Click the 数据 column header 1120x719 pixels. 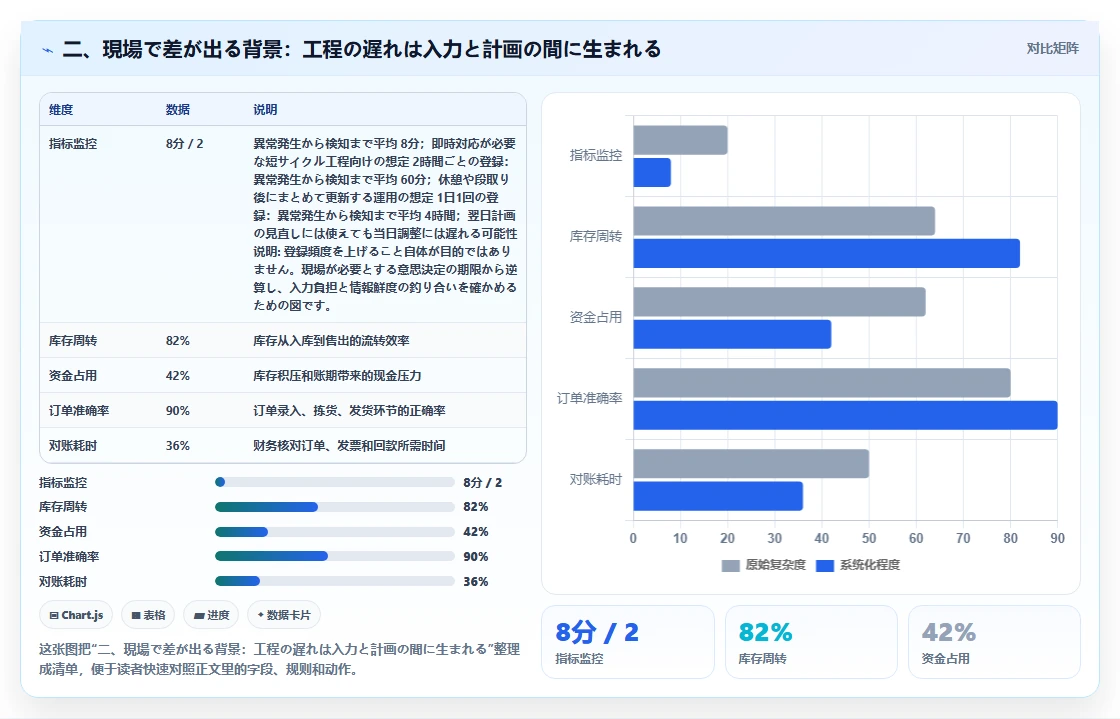(178, 109)
